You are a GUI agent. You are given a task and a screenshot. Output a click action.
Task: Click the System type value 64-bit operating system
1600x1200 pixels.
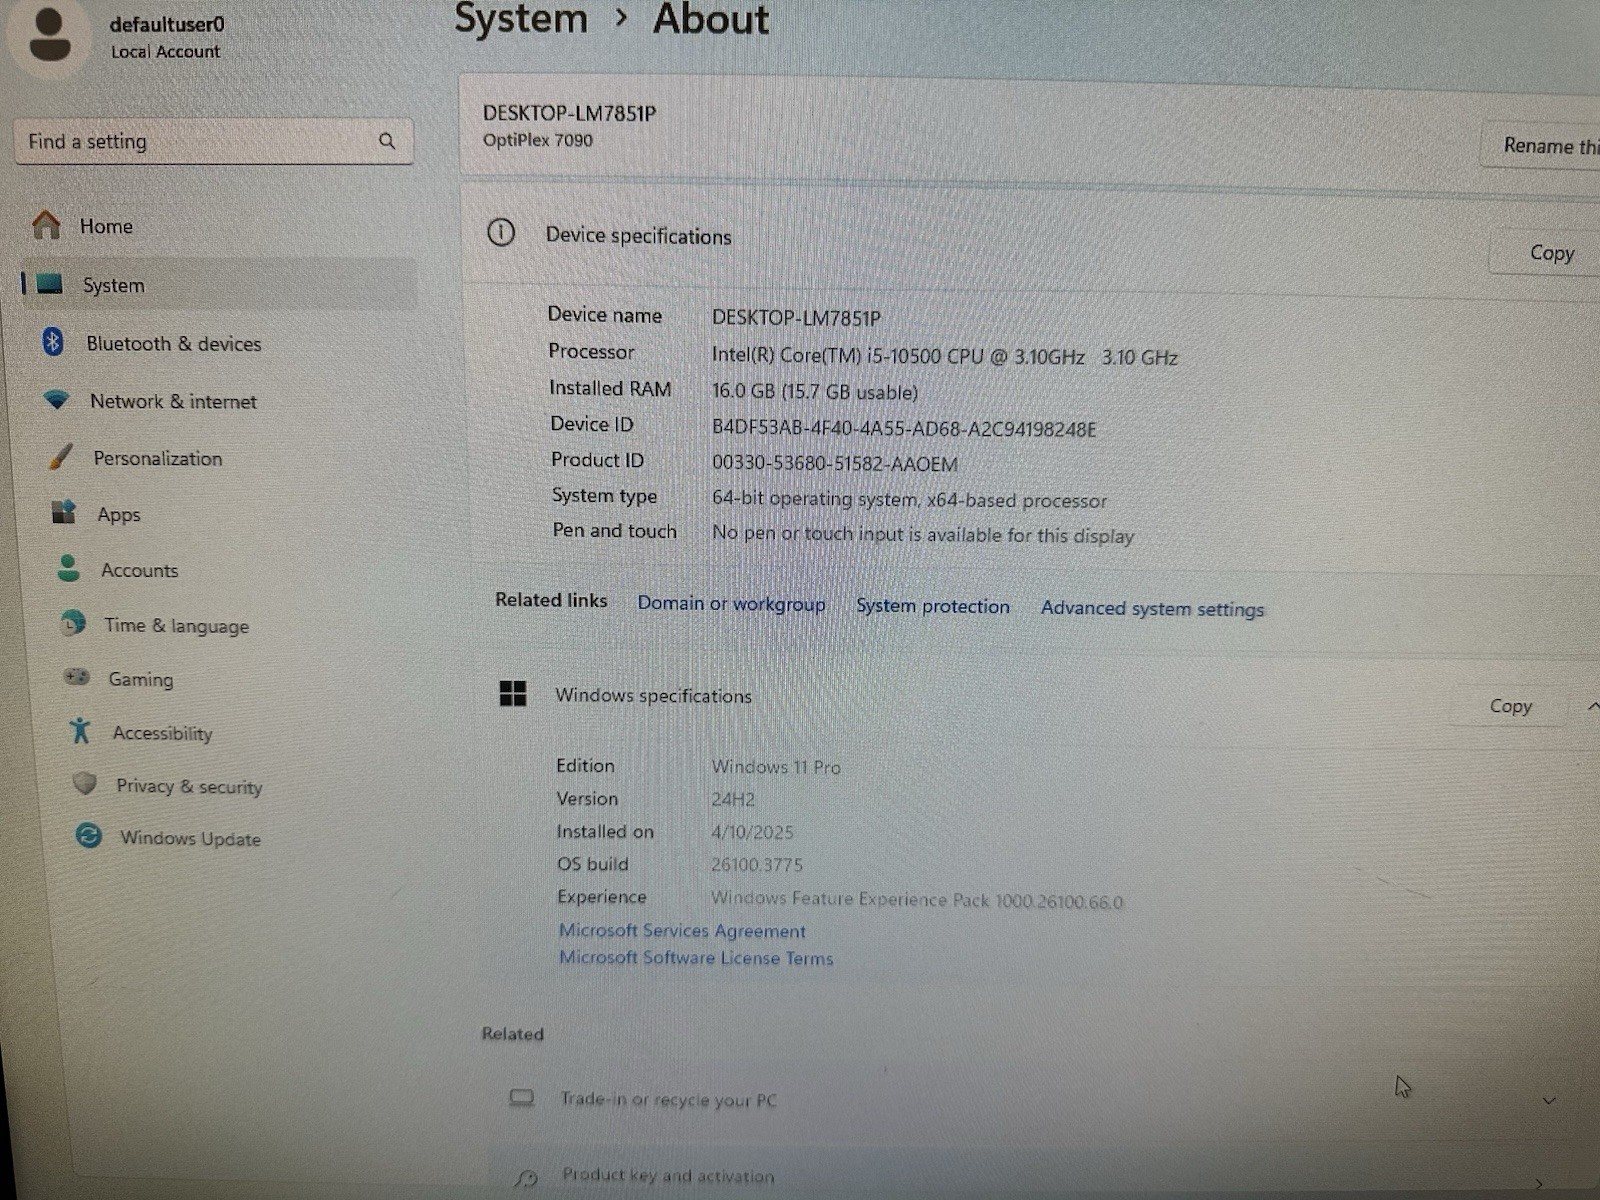coord(910,500)
